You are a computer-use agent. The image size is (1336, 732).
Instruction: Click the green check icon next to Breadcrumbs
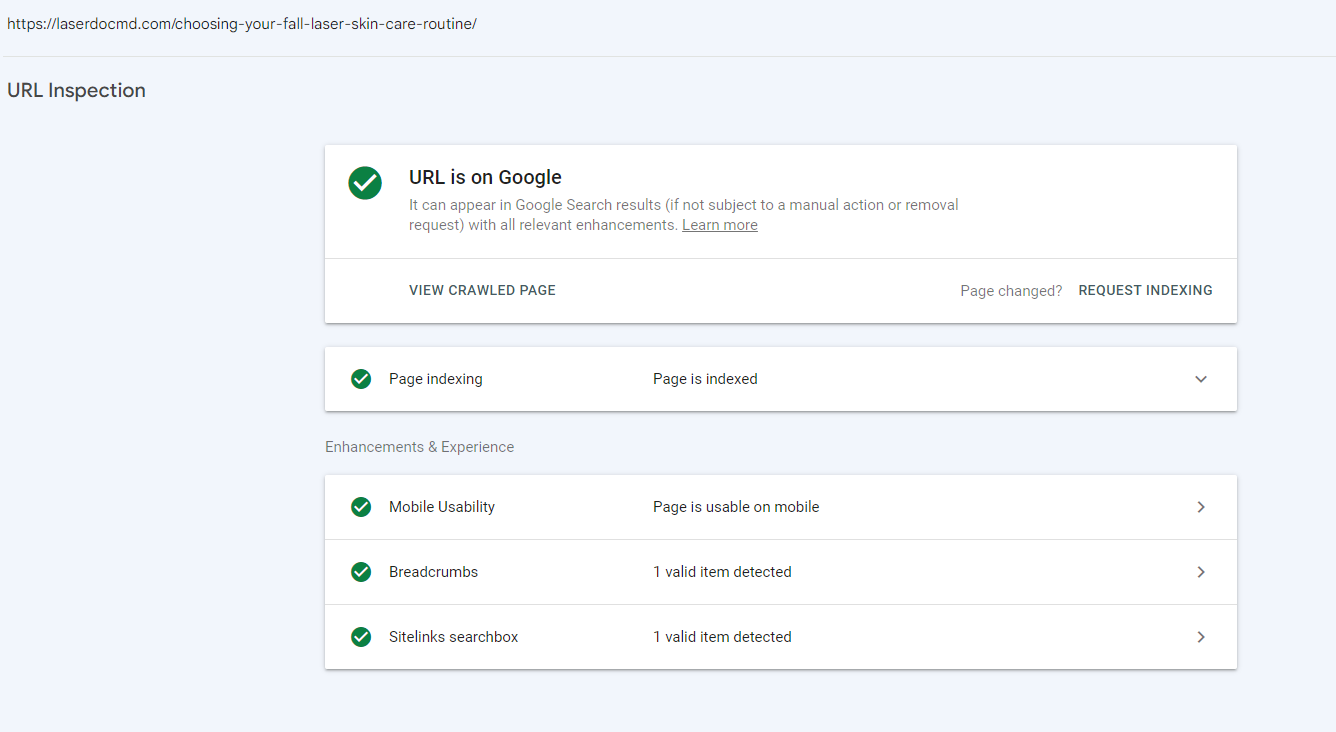[361, 572]
